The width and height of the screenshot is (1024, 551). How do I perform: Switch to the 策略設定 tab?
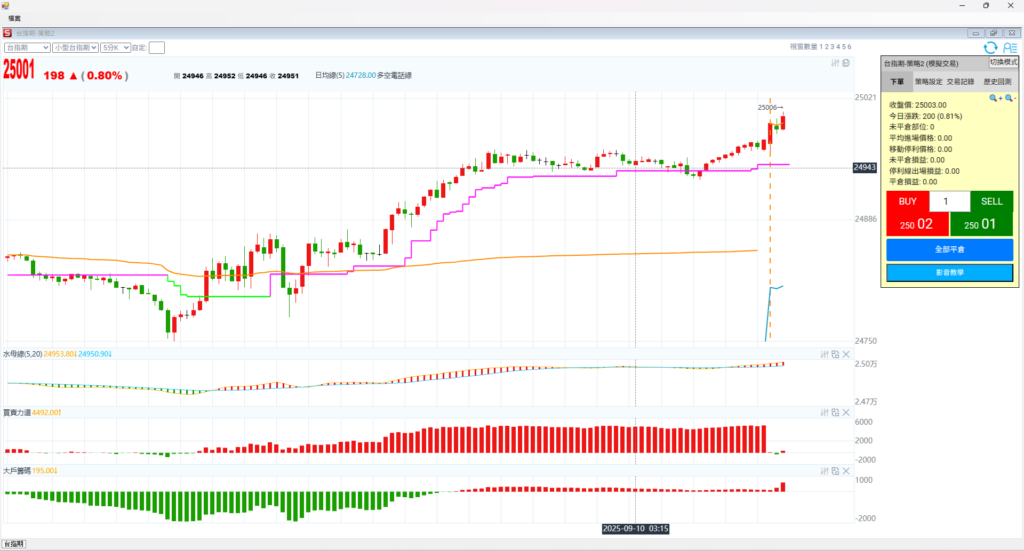[x=929, y=82]
